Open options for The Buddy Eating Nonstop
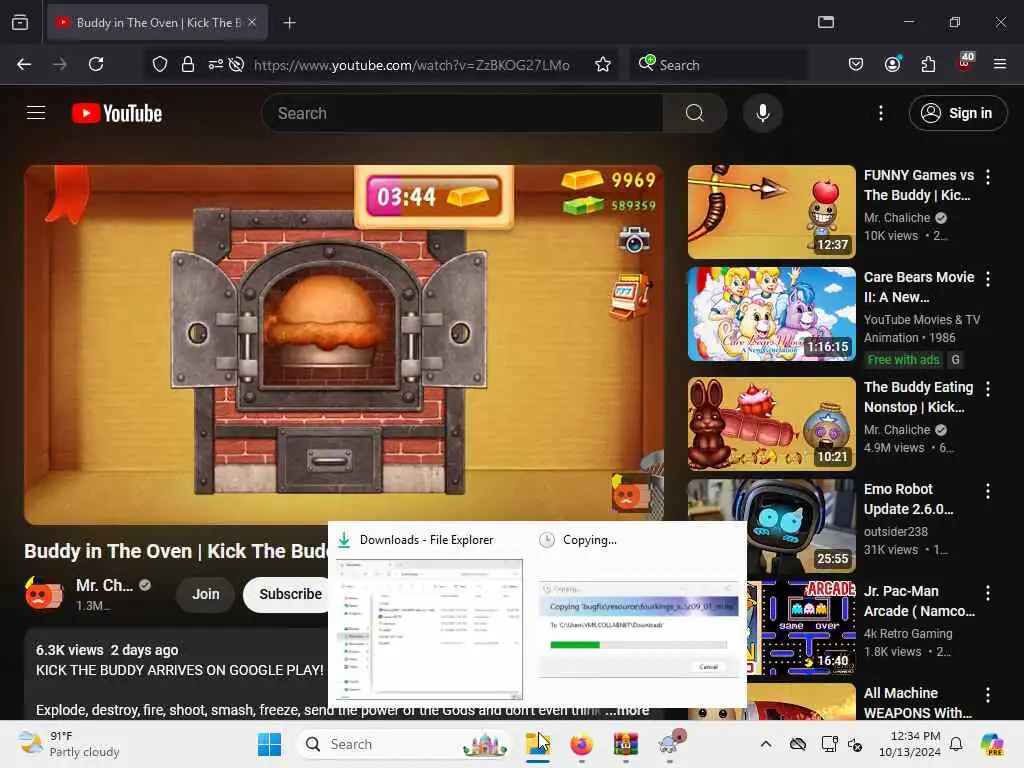This screenshot has height=768, width=1024. [987, 389]
